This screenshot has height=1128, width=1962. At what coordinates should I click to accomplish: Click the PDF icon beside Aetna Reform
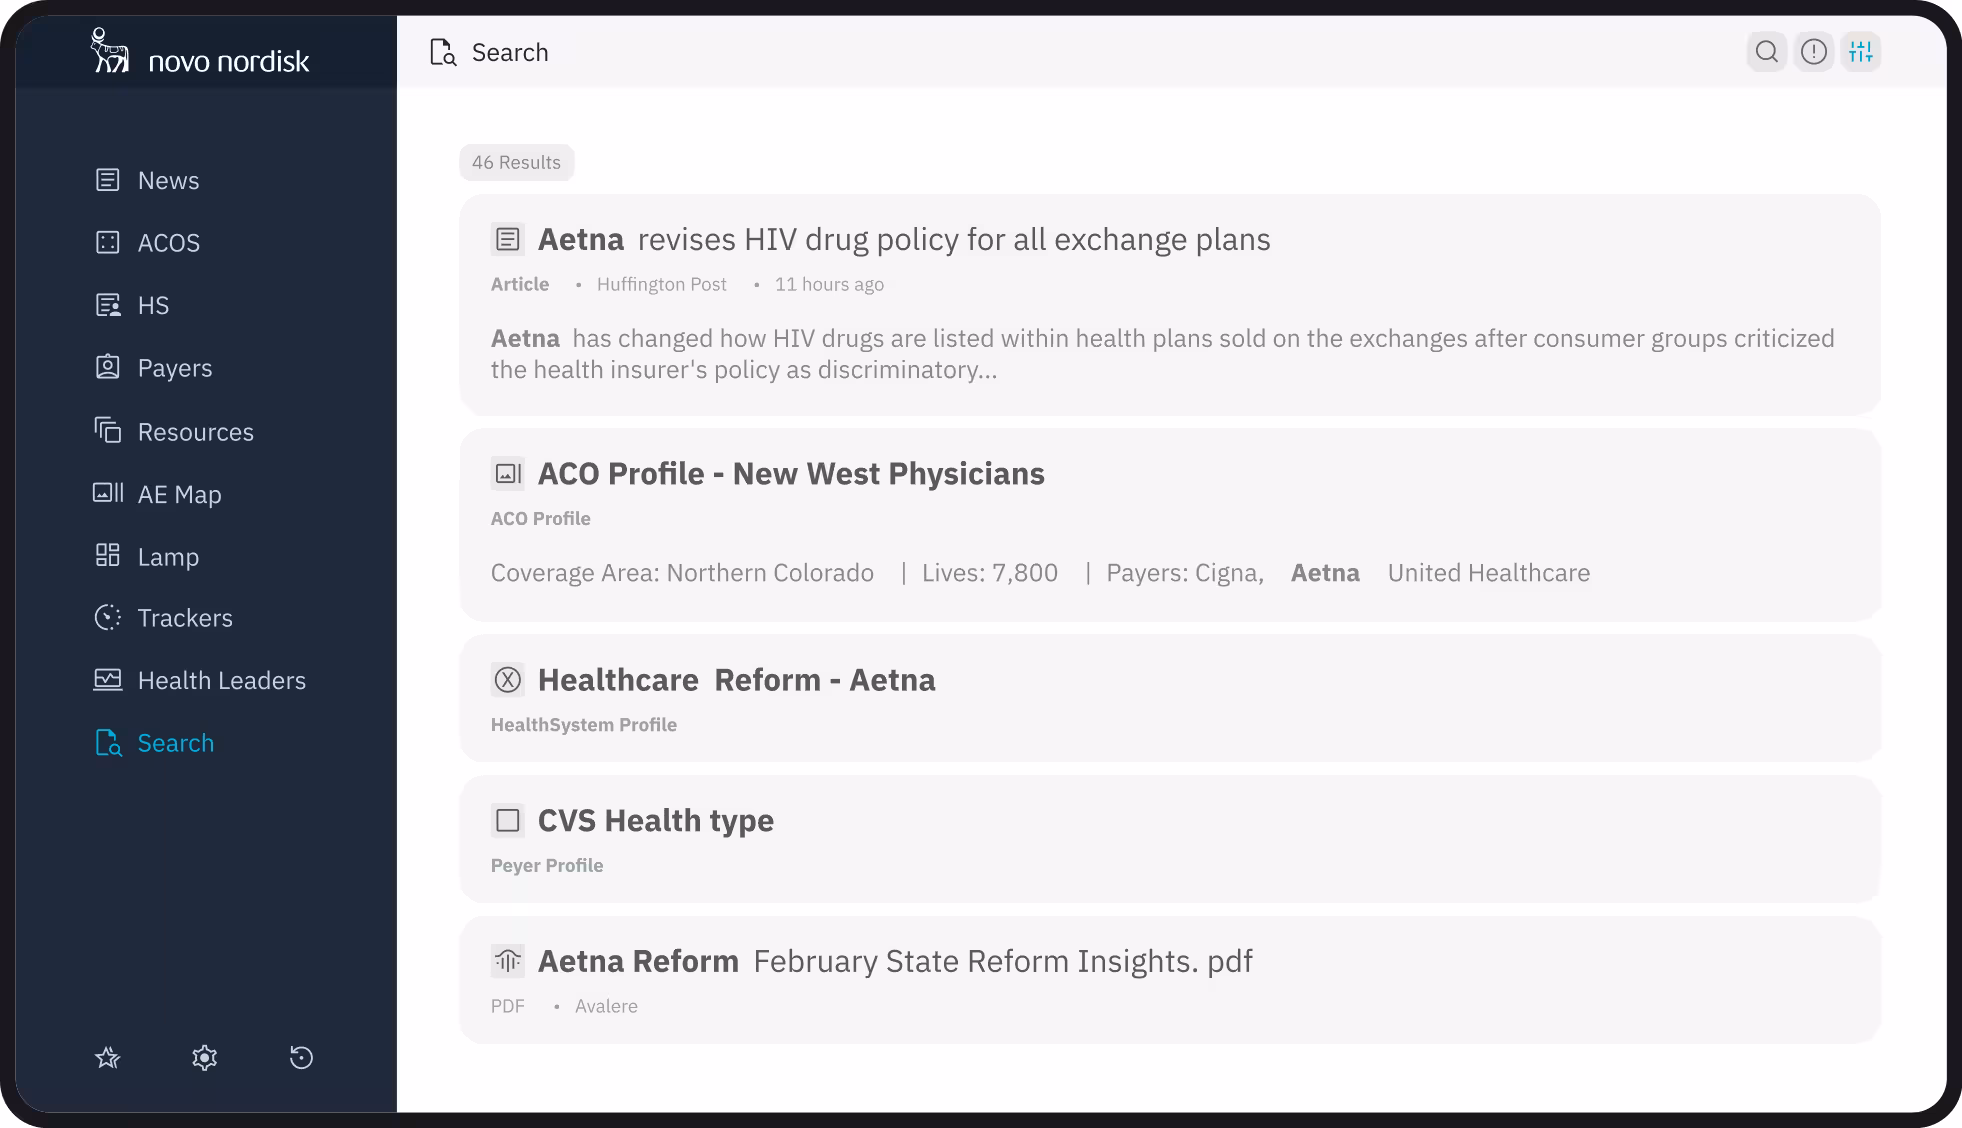click(508, 961)
